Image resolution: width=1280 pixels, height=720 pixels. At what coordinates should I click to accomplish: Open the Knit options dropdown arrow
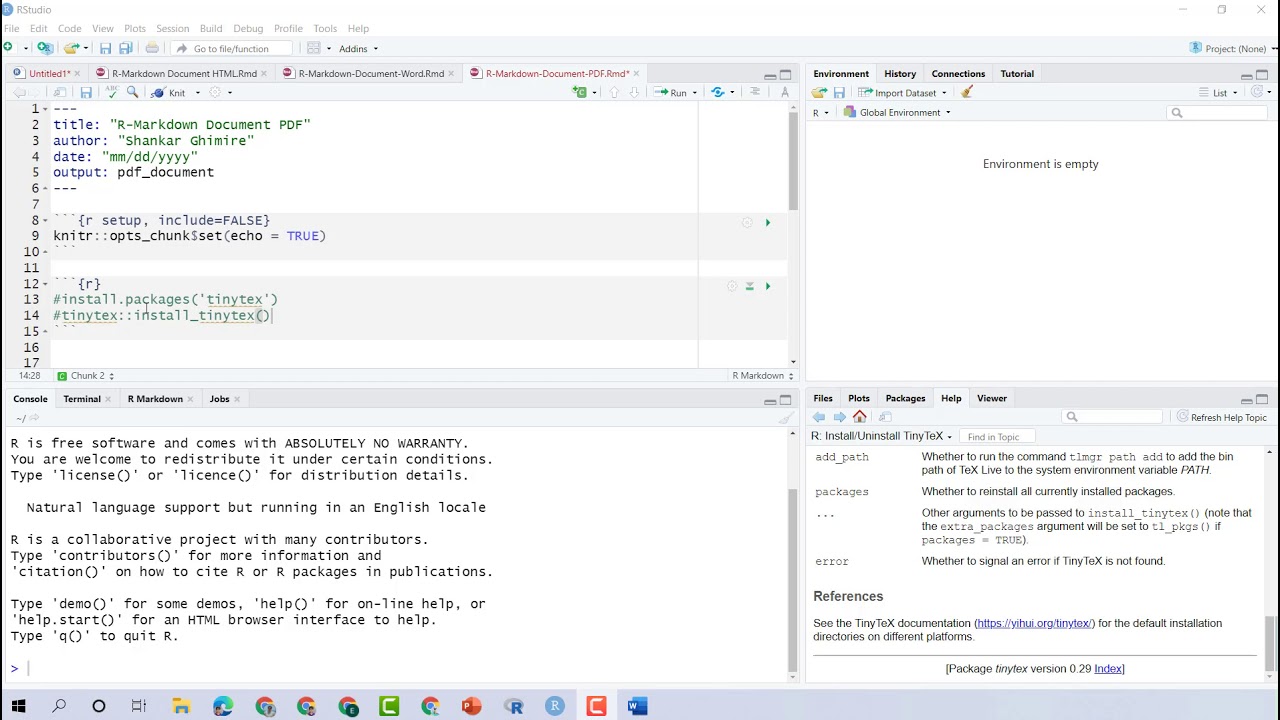pyautogui.click(x=197, y=93)
